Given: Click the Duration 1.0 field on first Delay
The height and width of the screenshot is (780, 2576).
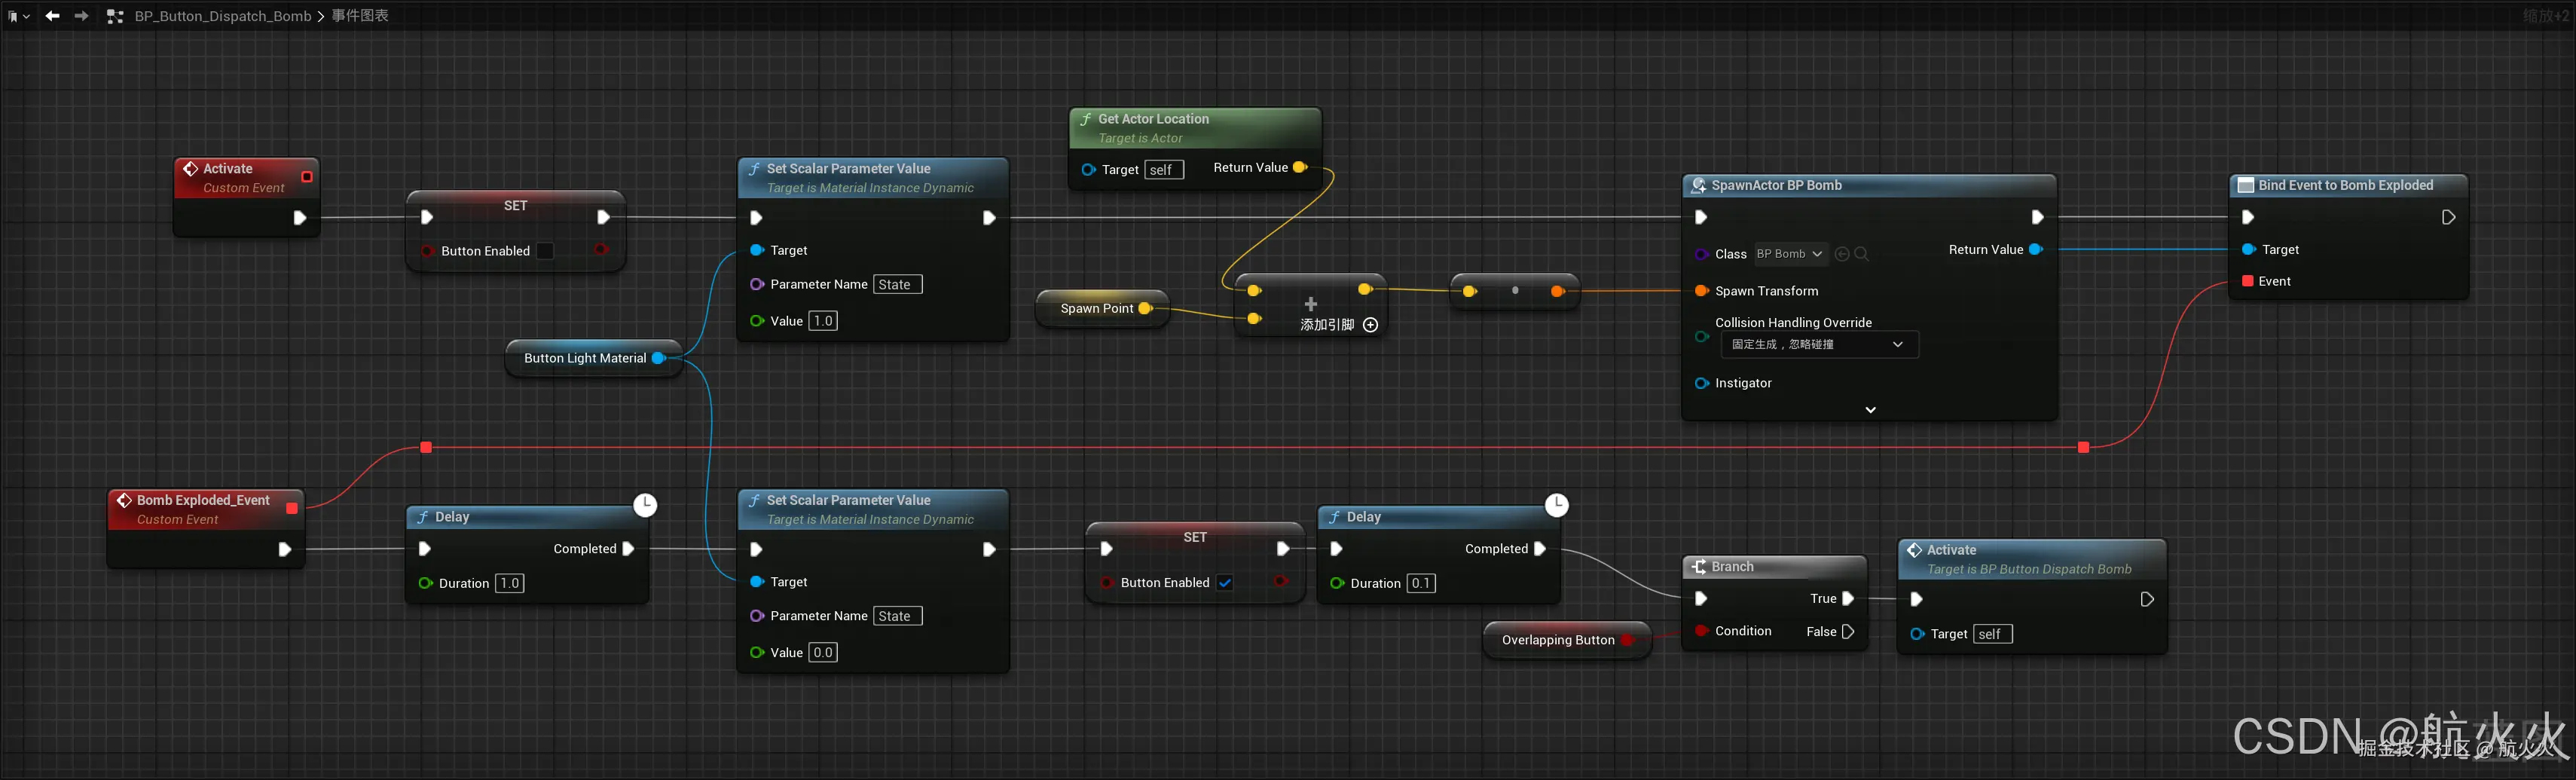Looking at the screenshot, I should click(510, 584).
